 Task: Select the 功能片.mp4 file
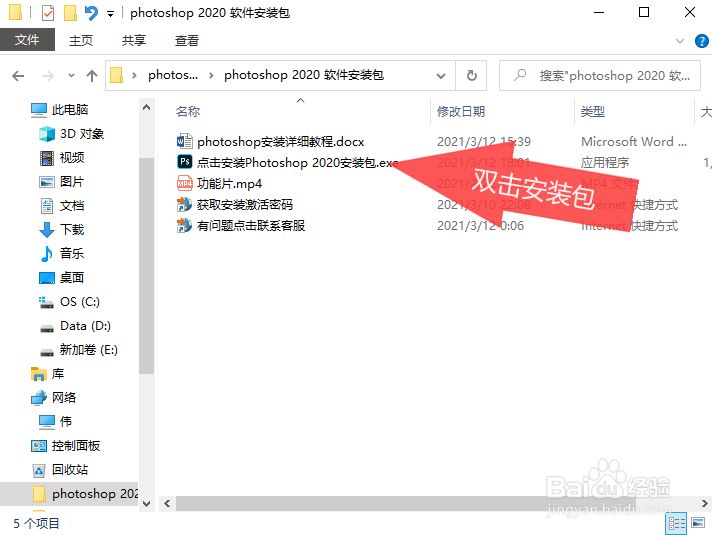click(x=229, y=183)
